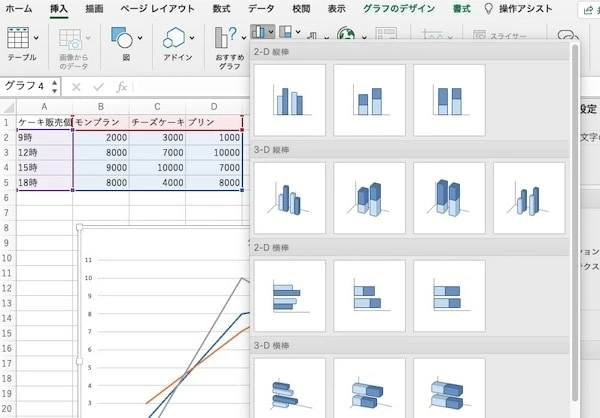The image size is (600, 418).
Task: Switch to the ホーム tab
Action: click(19, 8)
